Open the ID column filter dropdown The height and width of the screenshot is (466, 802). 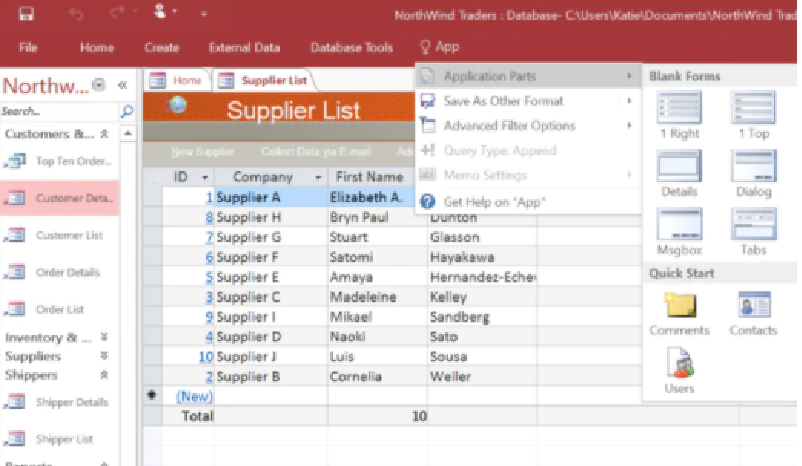point(205,177)
